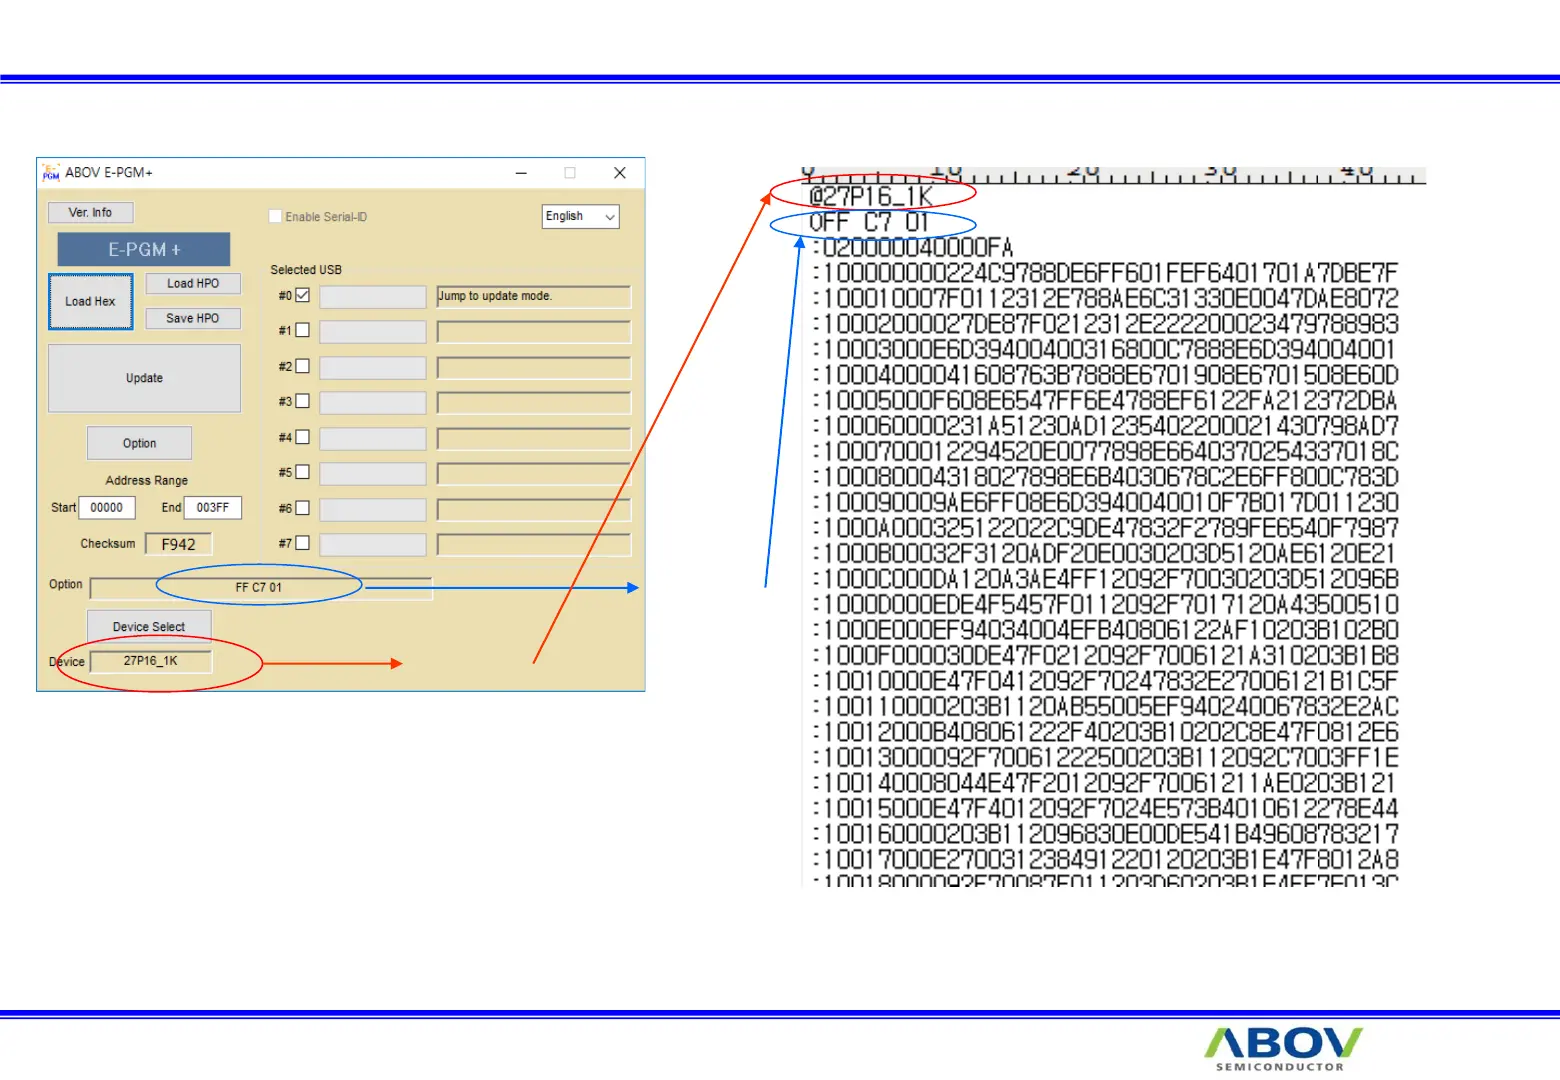This screenshot has height=1080, width=1560.
Task: Select hex line starting ':1000F000'
Action: click(x=1105, y=655)
